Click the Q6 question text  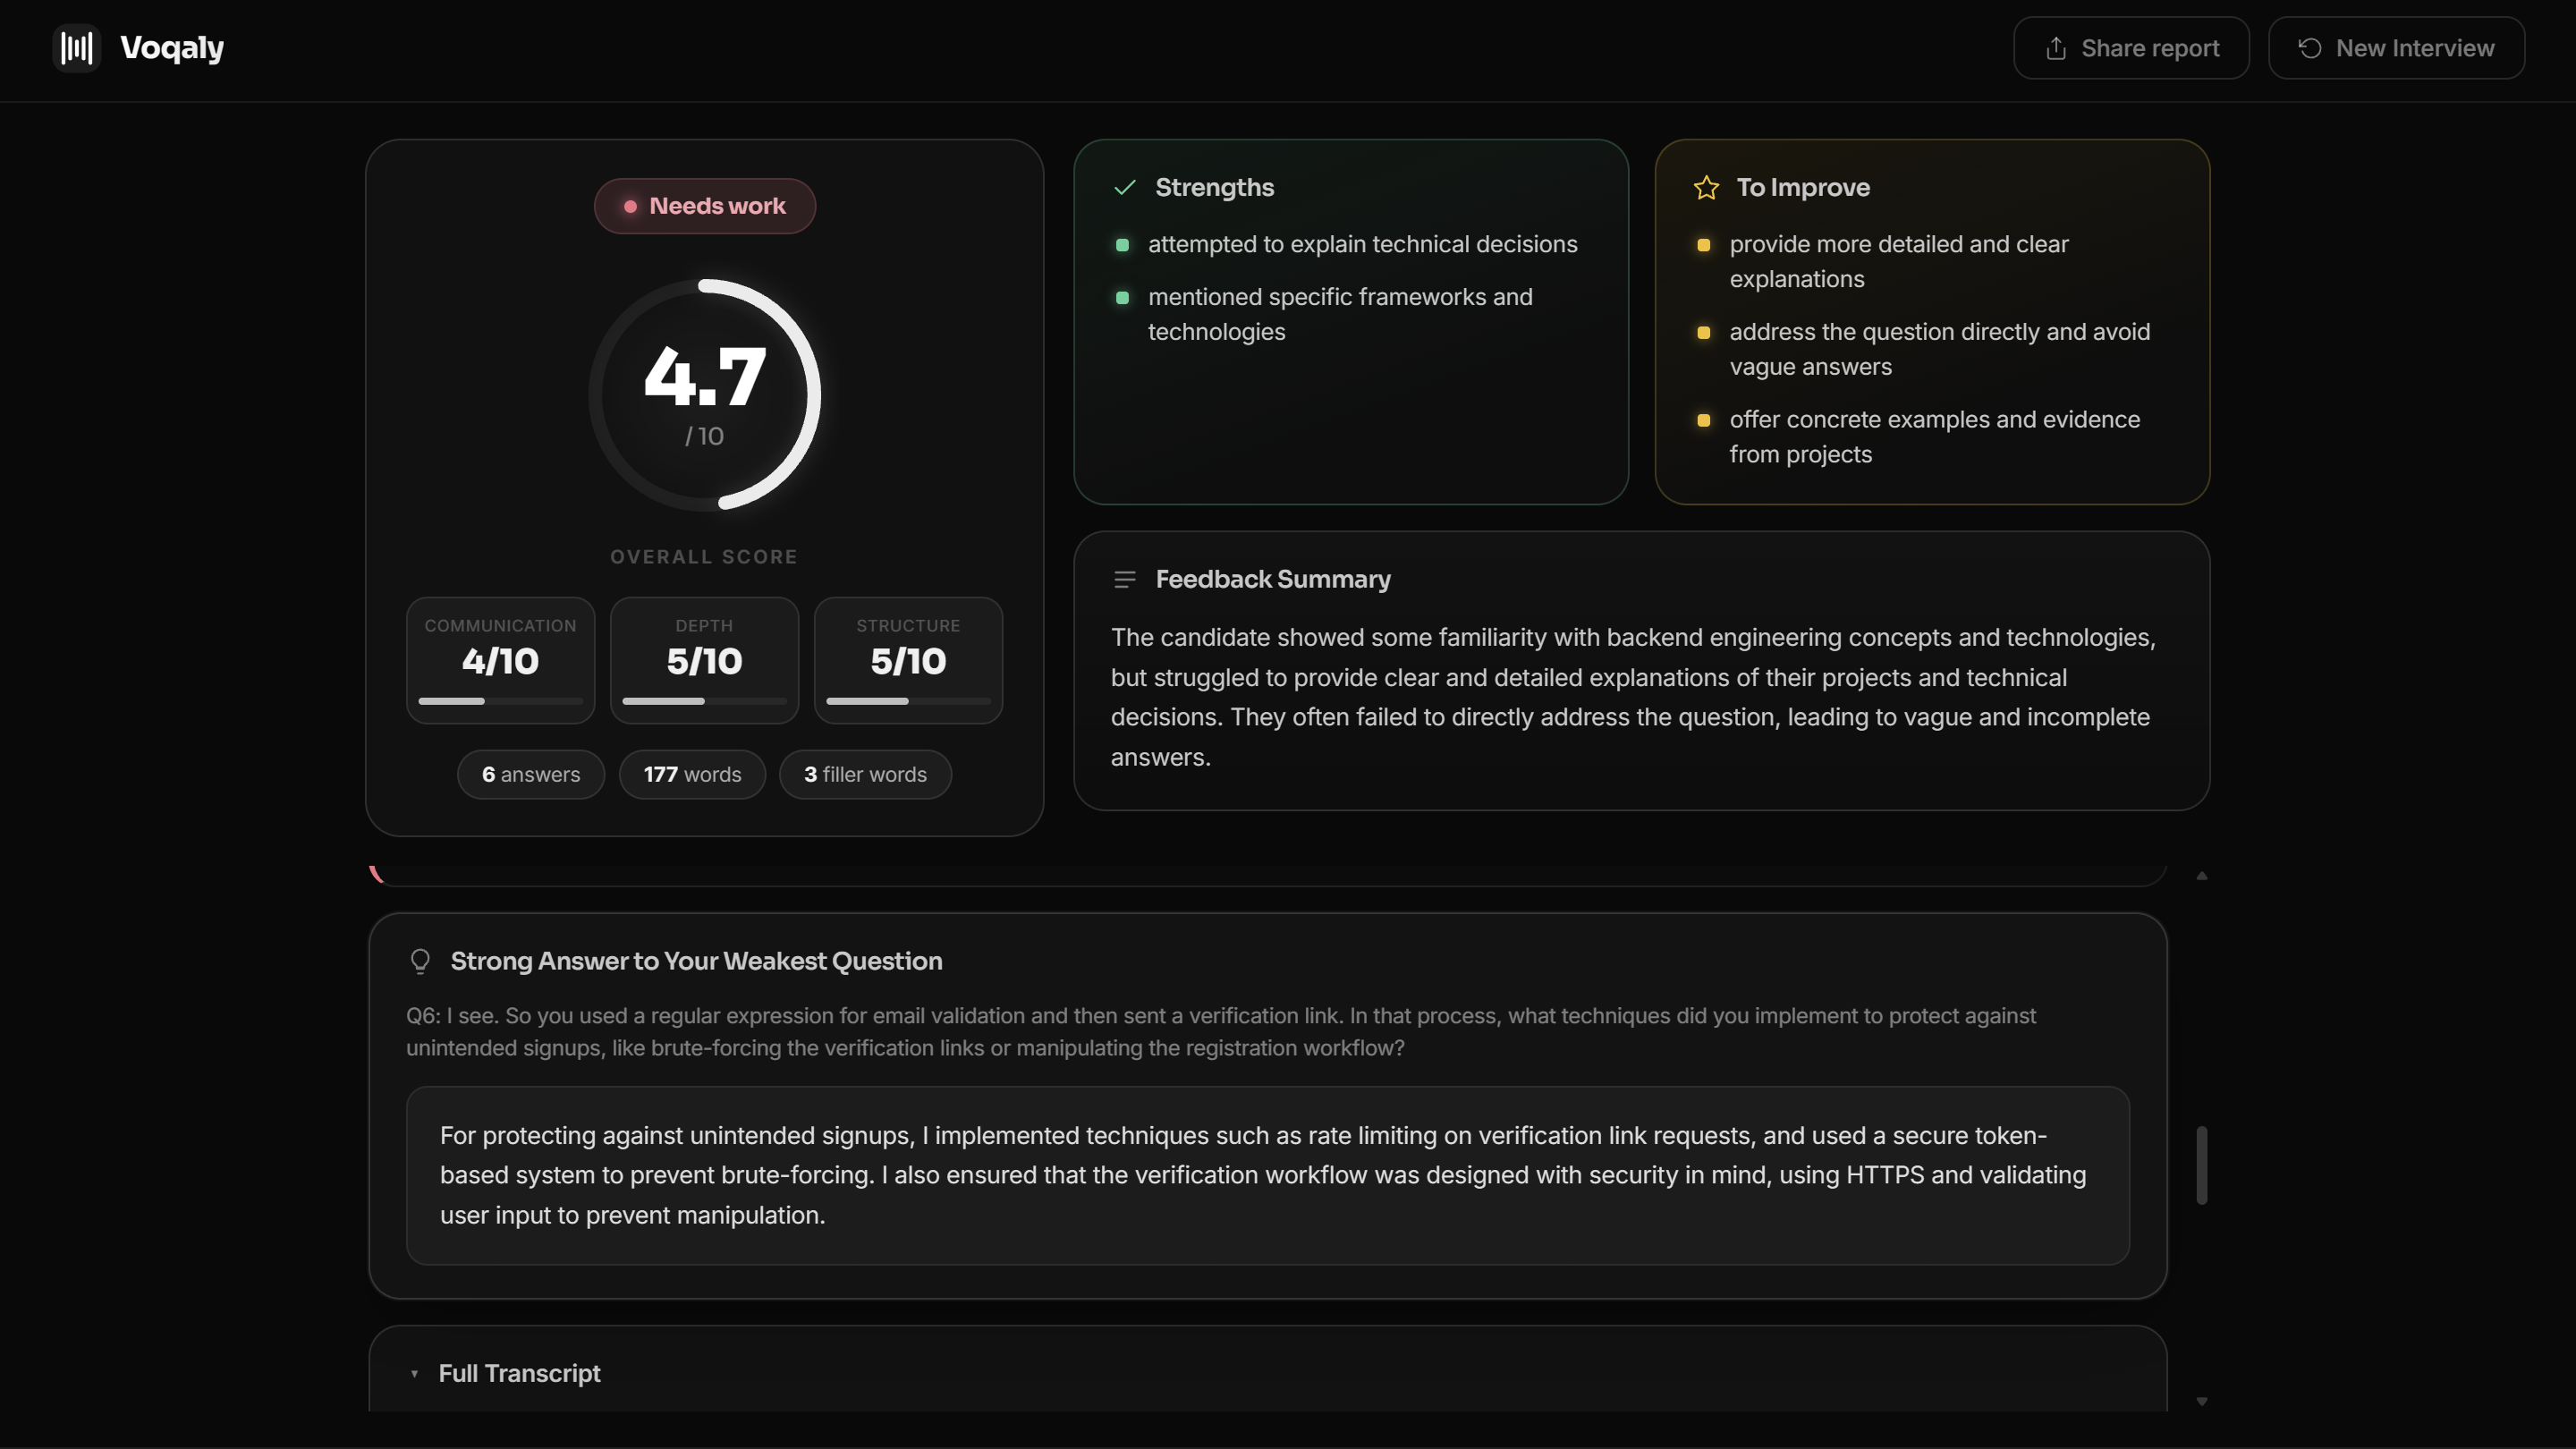[1220, 1031]
